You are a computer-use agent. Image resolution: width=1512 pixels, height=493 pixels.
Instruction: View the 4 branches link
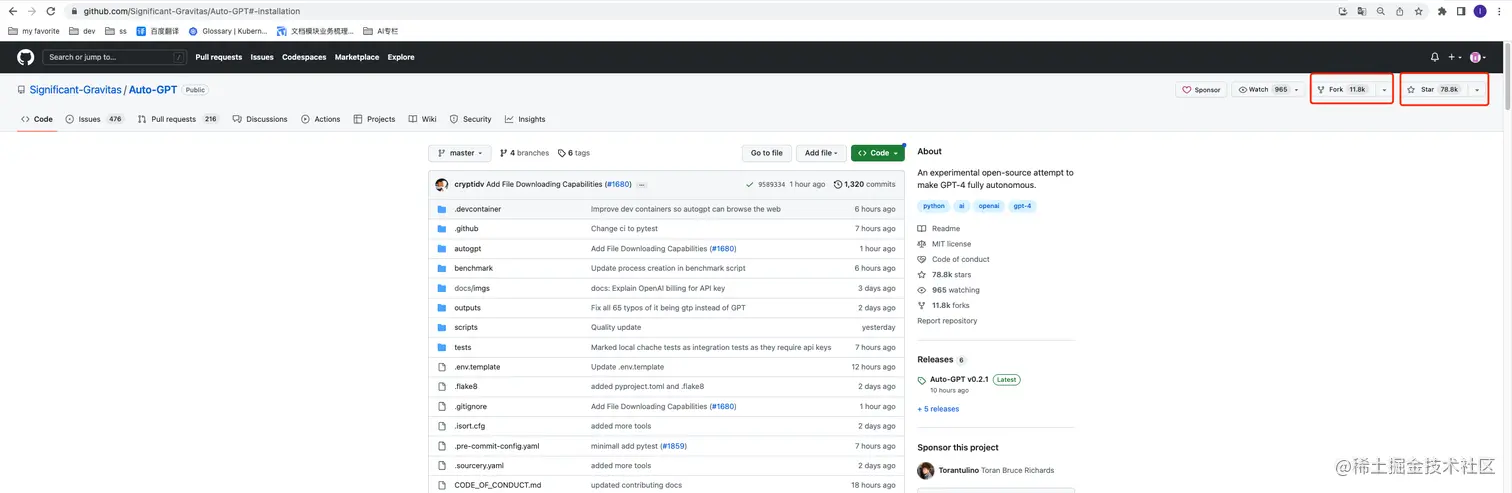tap(525, 153)
